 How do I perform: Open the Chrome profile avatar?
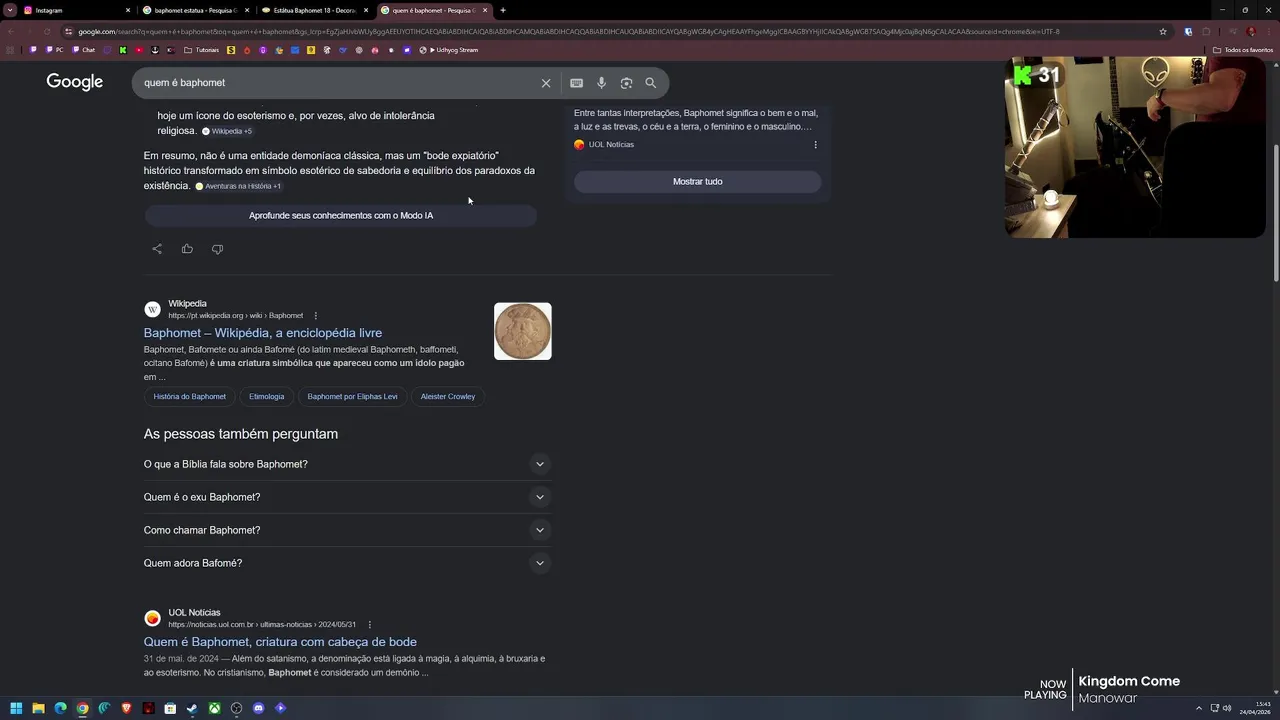[1251, 32]
